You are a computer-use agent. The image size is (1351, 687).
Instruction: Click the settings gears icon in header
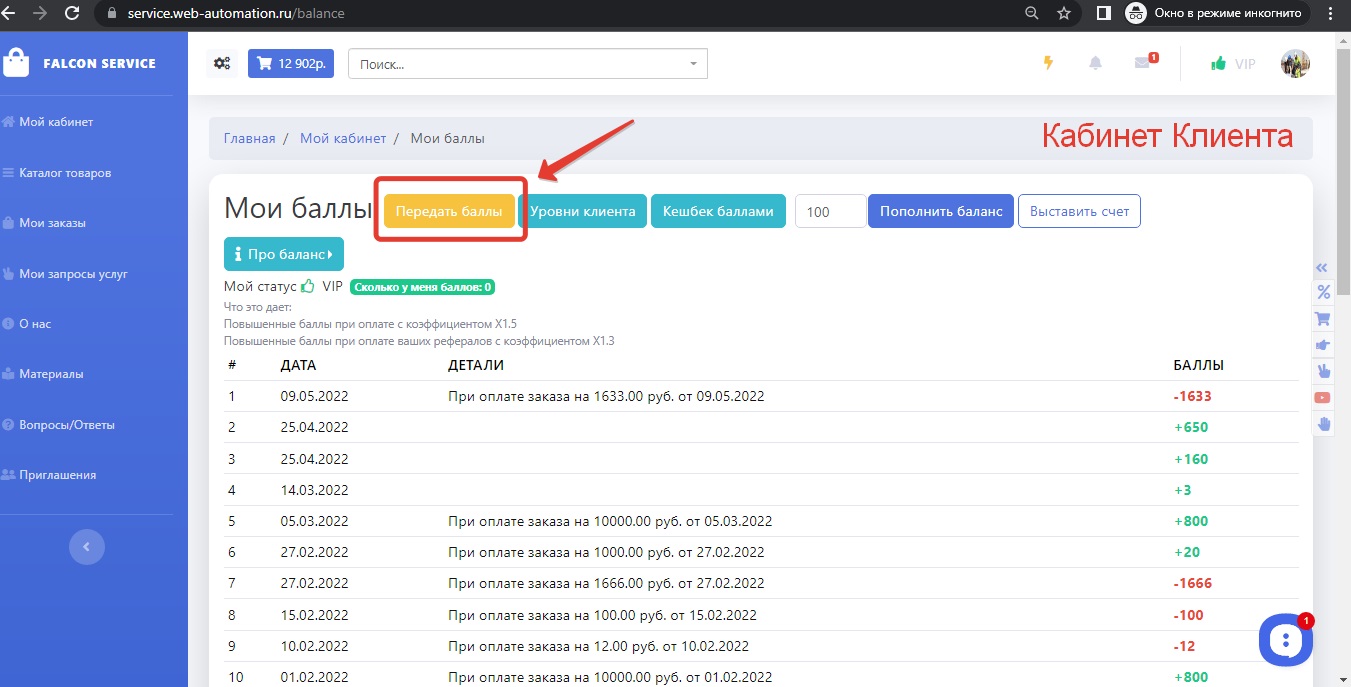(x=222, y=64)
